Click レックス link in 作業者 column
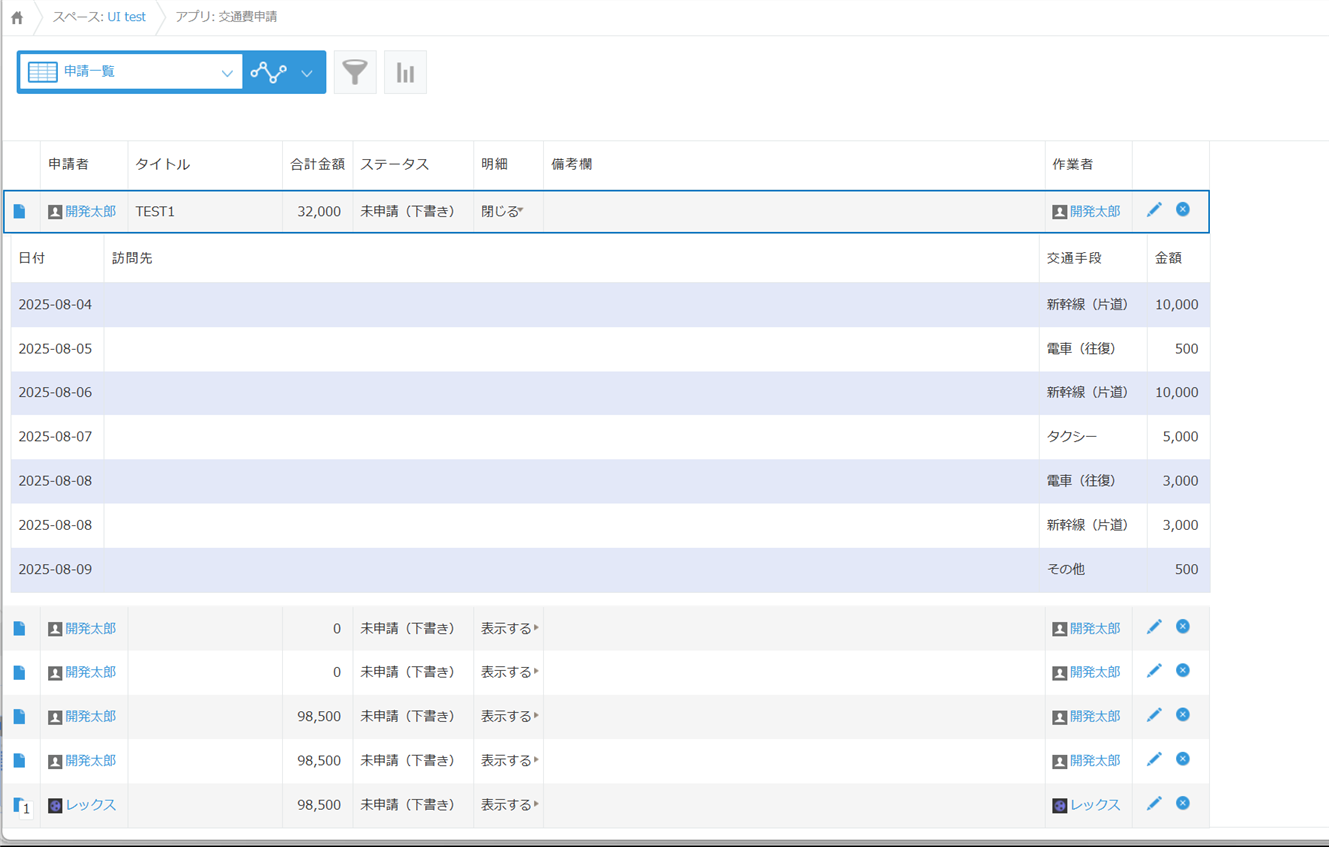Screen dimensions: 1329x847 coord(1095,805)
